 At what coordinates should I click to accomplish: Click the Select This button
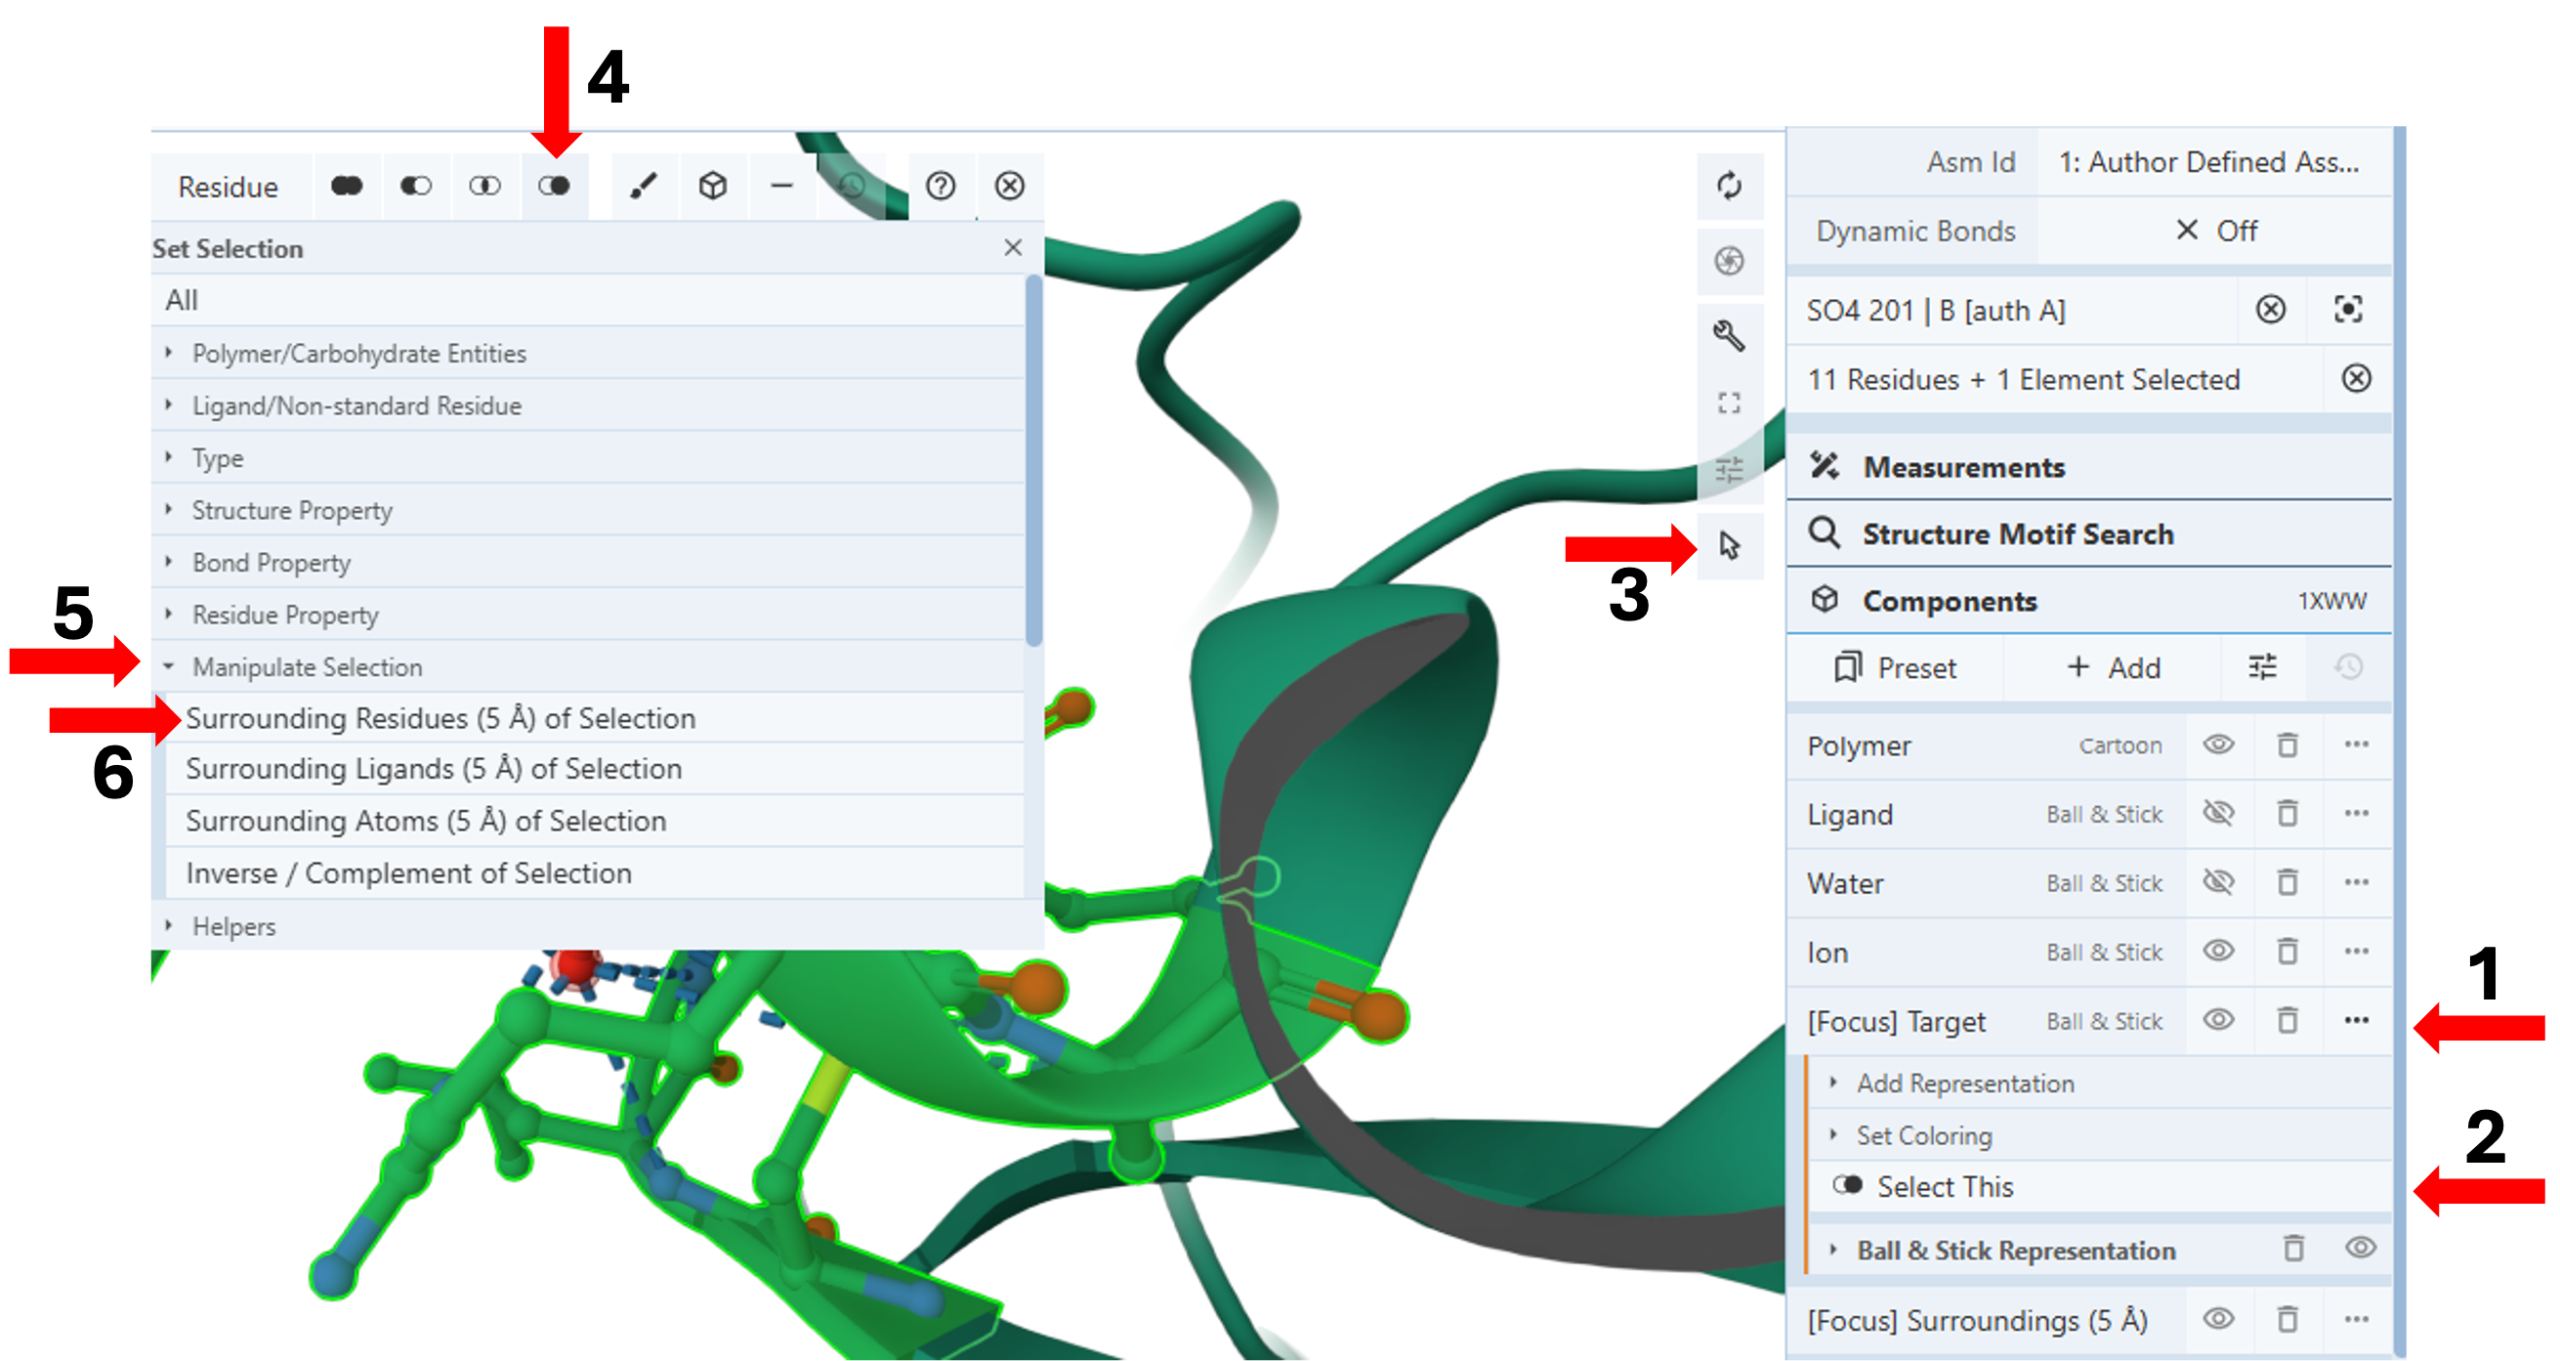[x=1943, y=1186]
